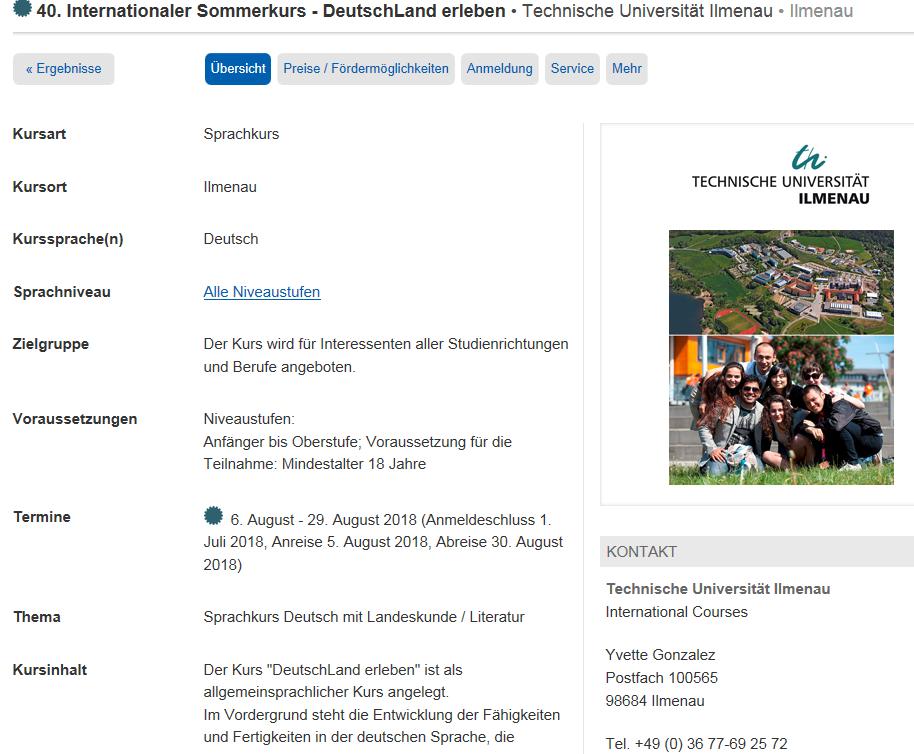Click the value Deutsch
The height and width of the screenshot is (754, 914).
231,239
